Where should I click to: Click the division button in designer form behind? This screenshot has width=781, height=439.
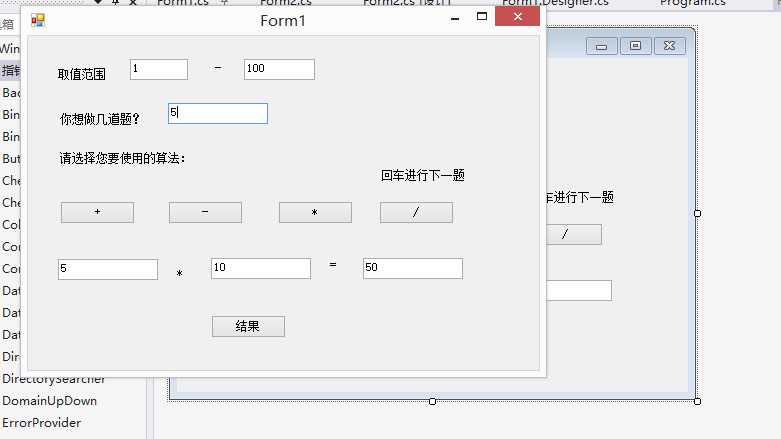pos(574,234)
